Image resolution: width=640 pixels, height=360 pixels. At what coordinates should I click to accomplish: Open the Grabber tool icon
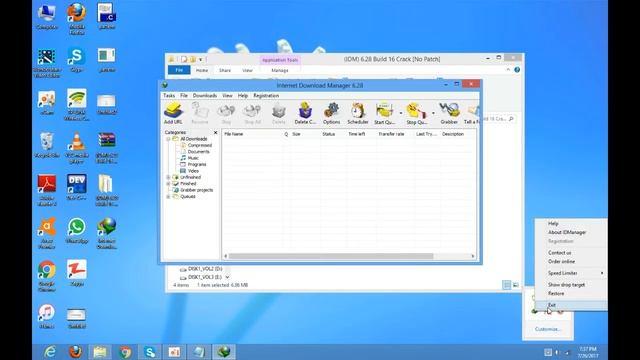tap(449, 113)
